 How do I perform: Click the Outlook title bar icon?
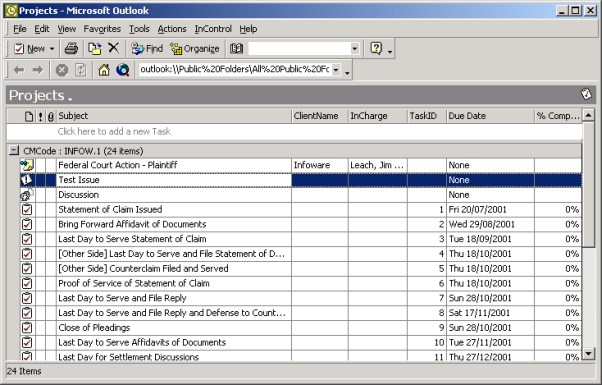[x=11, y=10]
